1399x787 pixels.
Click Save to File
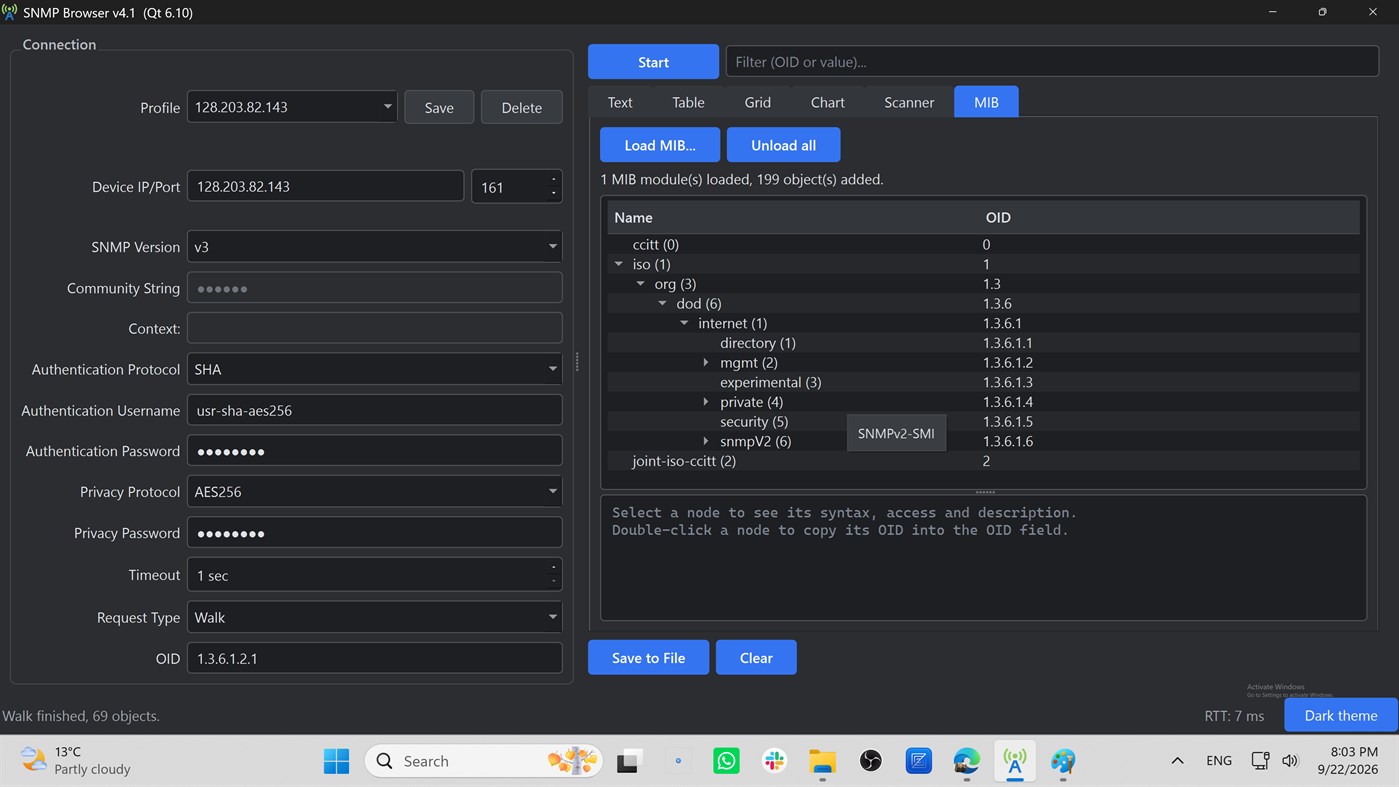648,658
